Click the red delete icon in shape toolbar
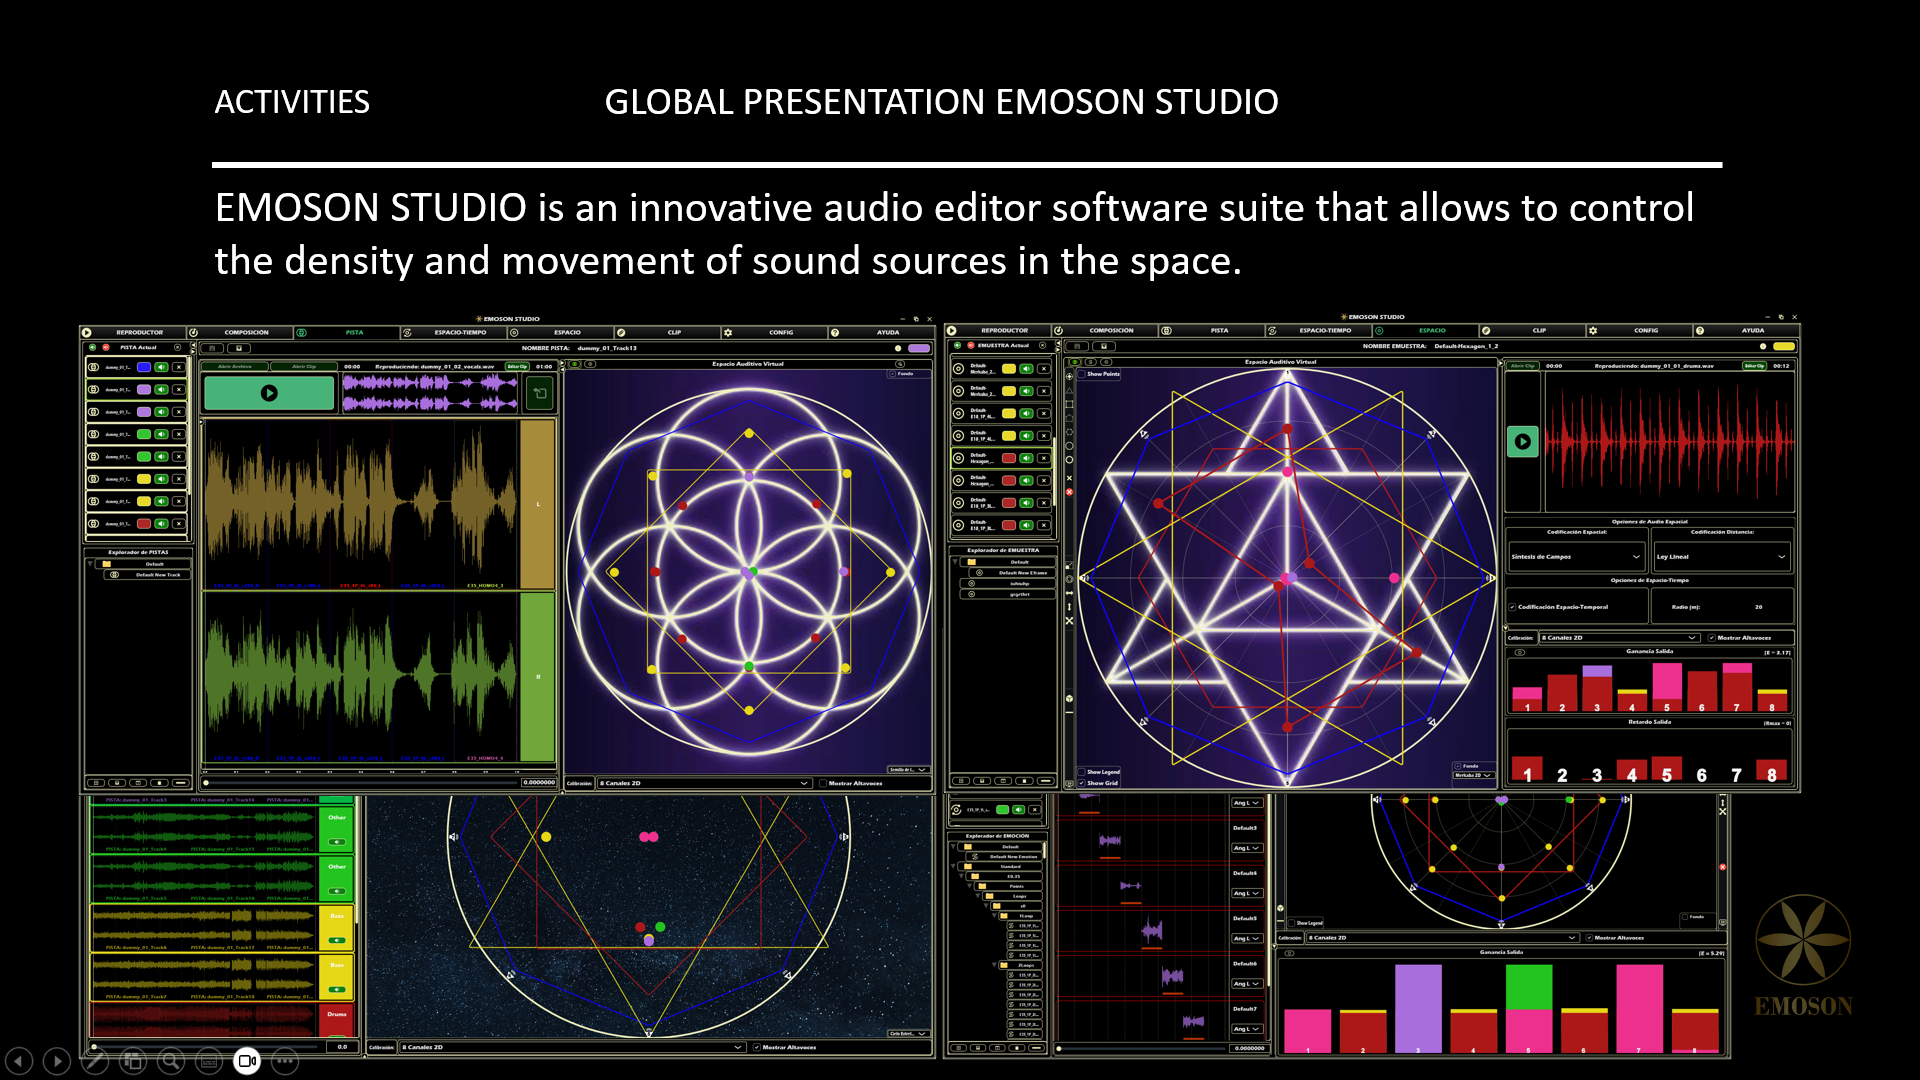The height and width of the screenshot is (1080, 1920). click(x=1069, y=492)
